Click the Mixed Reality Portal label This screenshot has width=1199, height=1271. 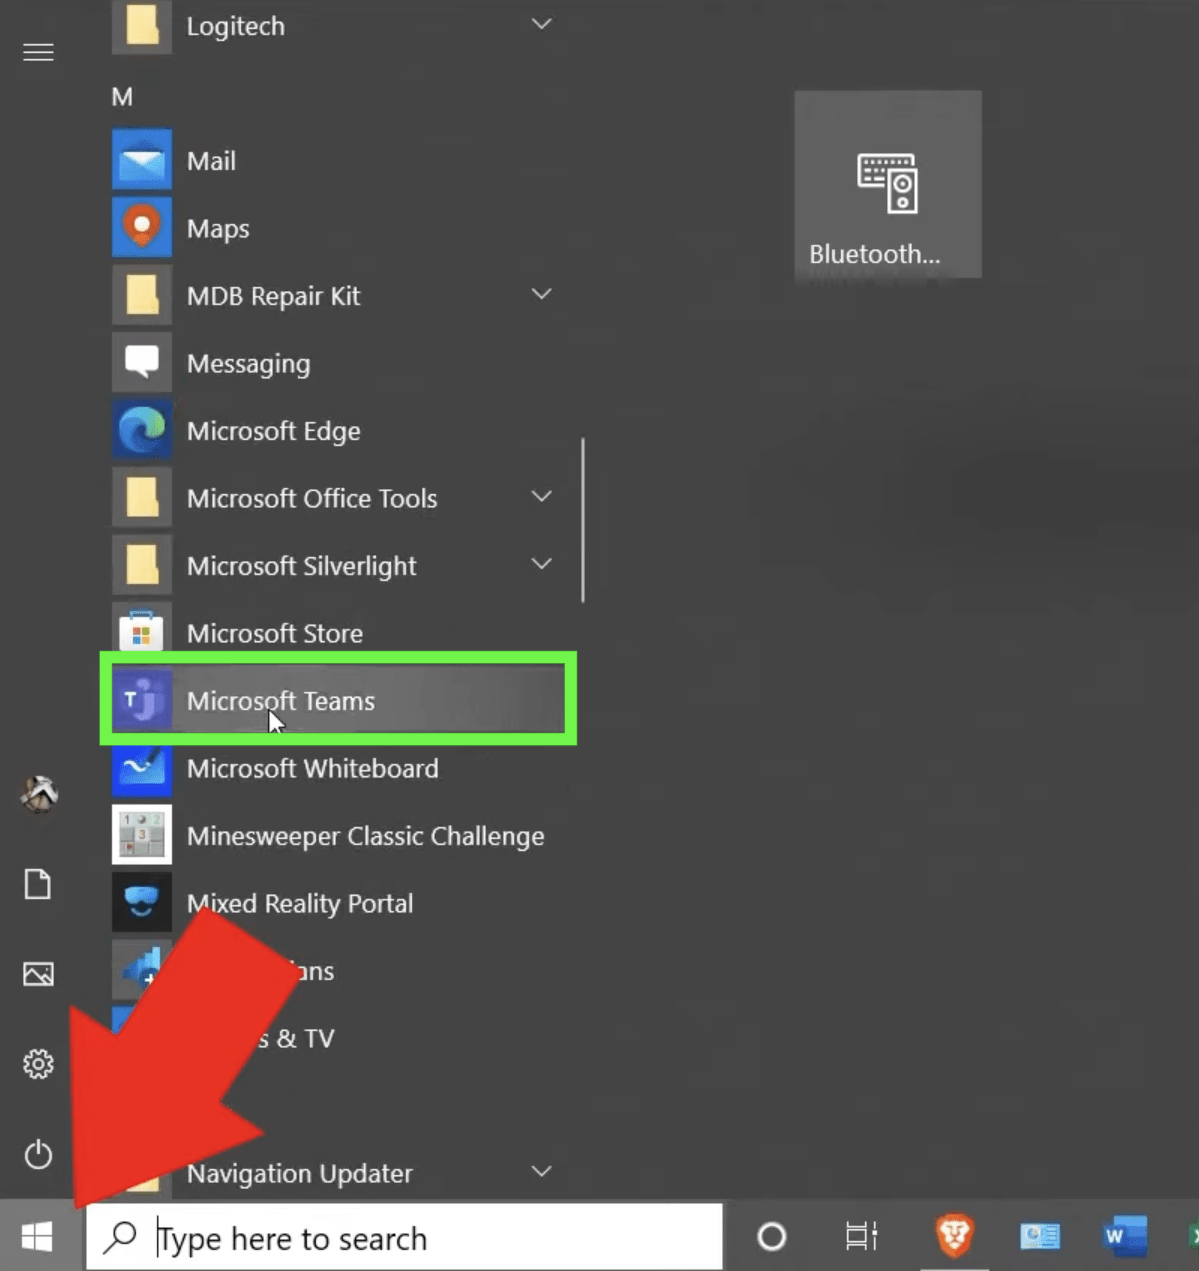[299, 904]
